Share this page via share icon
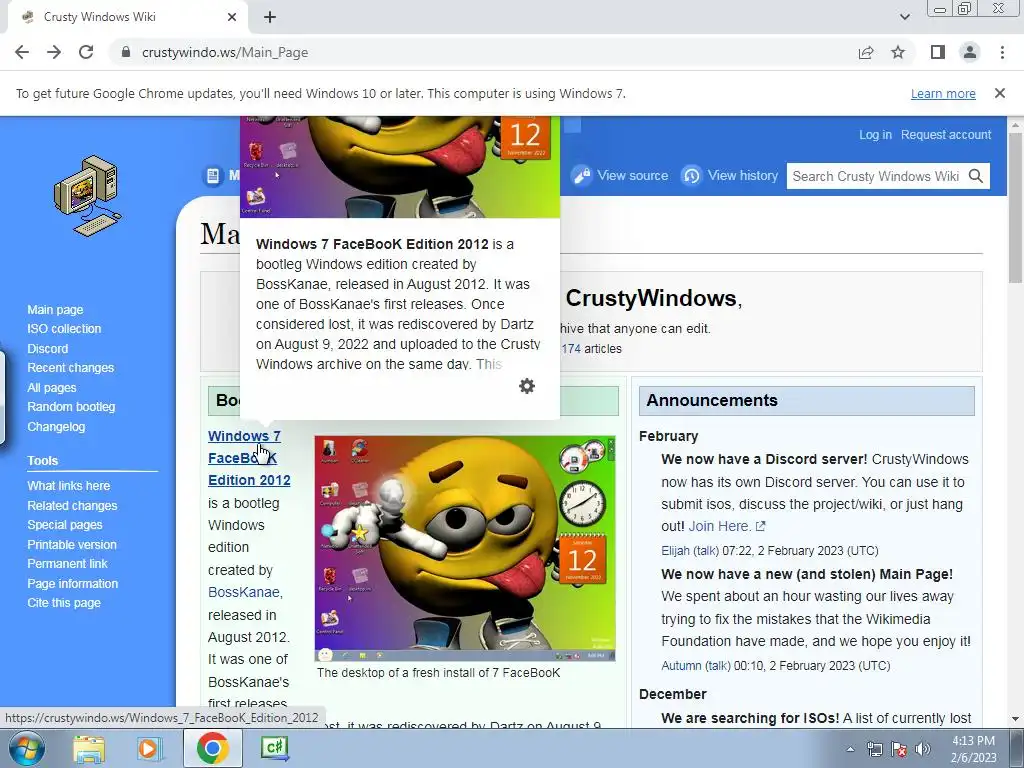1024x768 pixels. [866, 52]
